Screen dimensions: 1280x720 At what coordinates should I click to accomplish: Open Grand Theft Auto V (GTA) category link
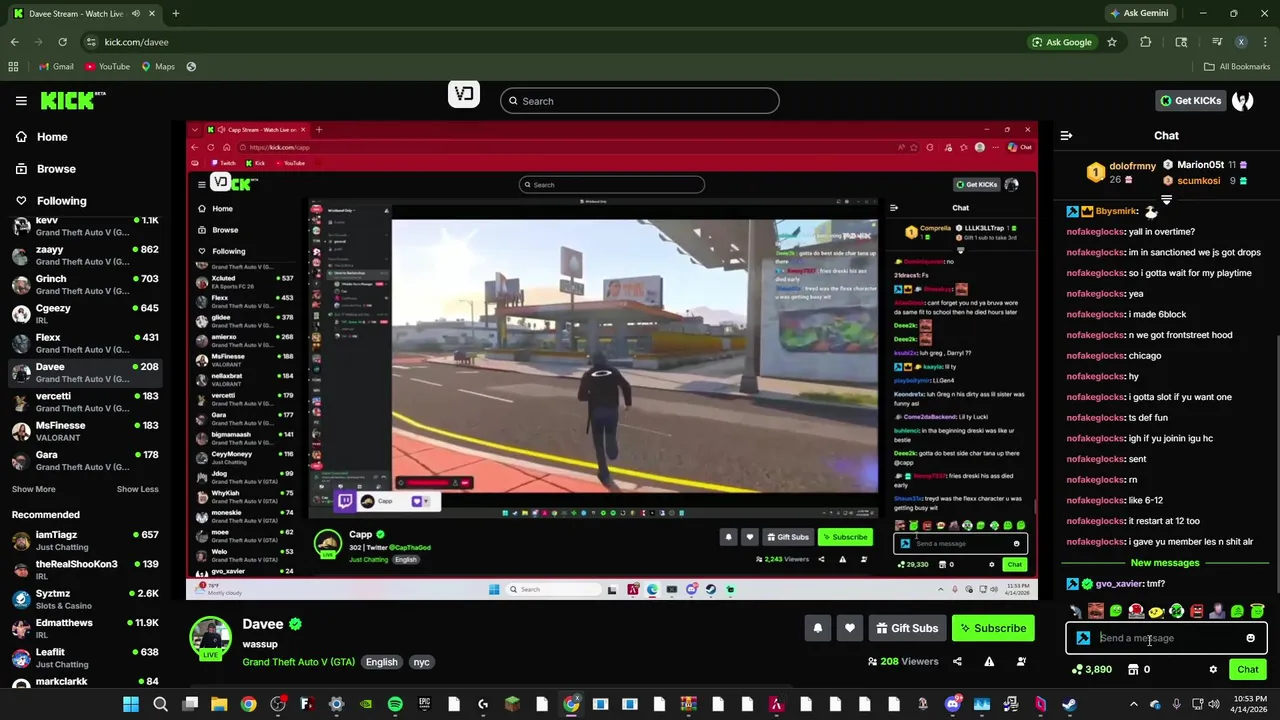coord(298,662)
